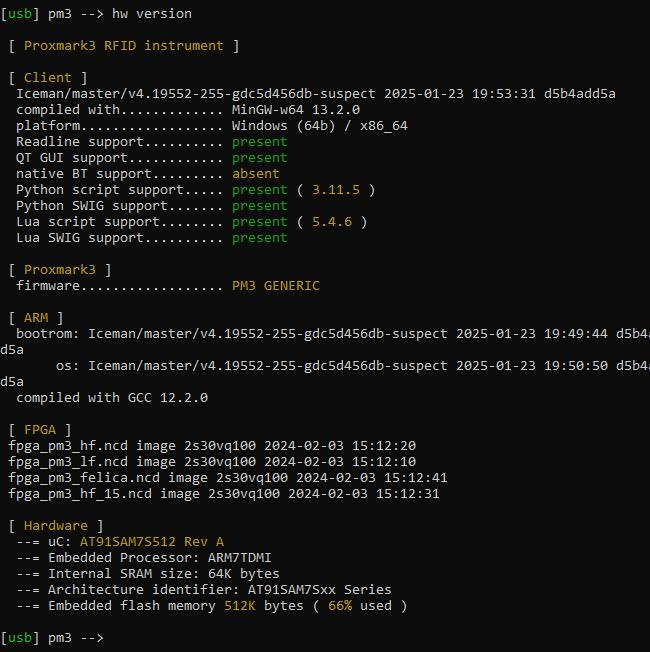
Task: Click uC value 'AT91SAM7S512 Rev A'
Action: coord(152,542)
